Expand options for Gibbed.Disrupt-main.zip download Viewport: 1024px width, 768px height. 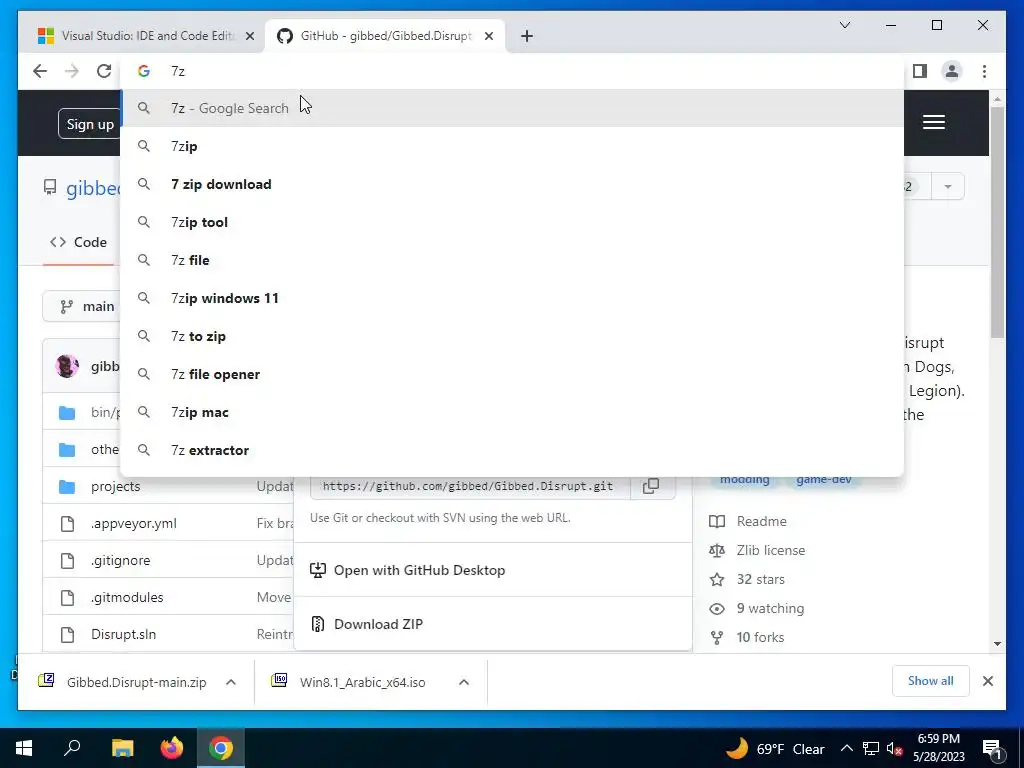(231, 682)
